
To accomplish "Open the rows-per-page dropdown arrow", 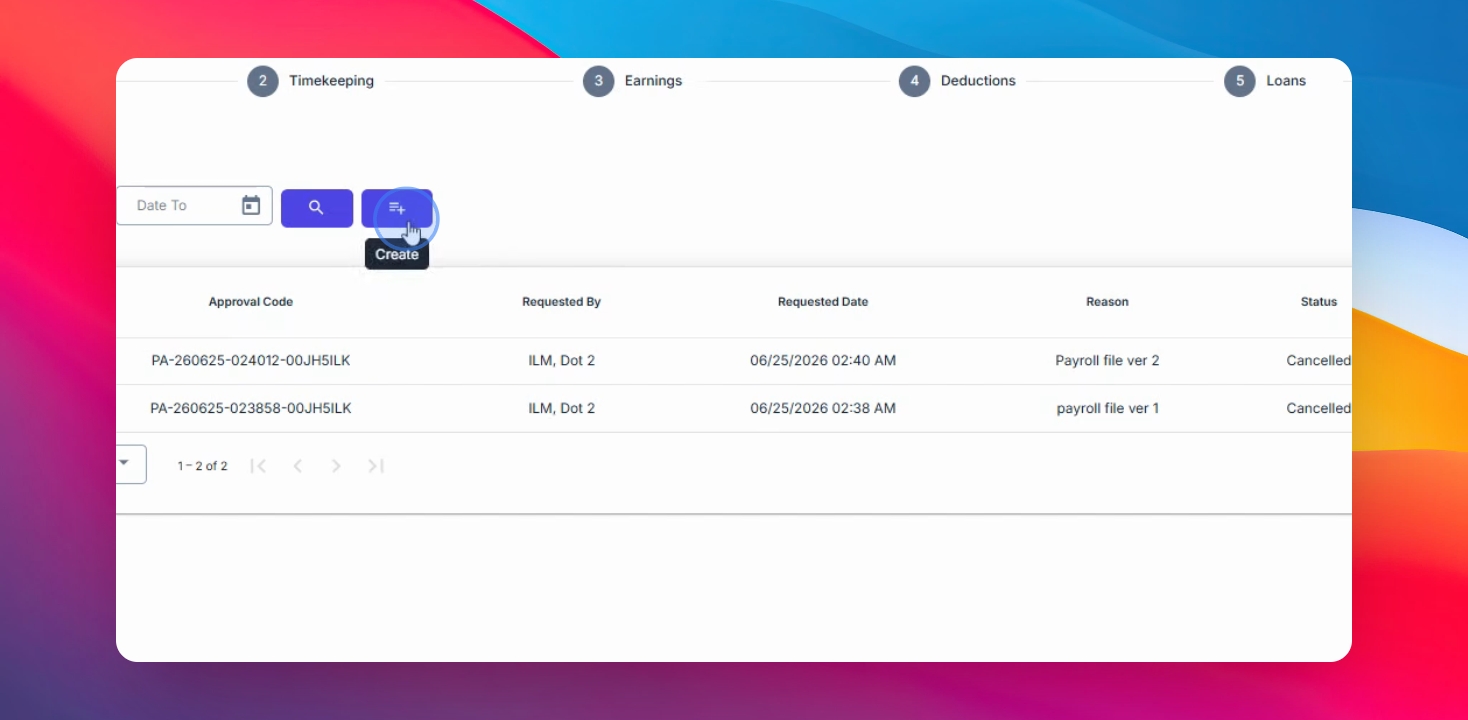I will pyautogui.click(x=125, y=463).
